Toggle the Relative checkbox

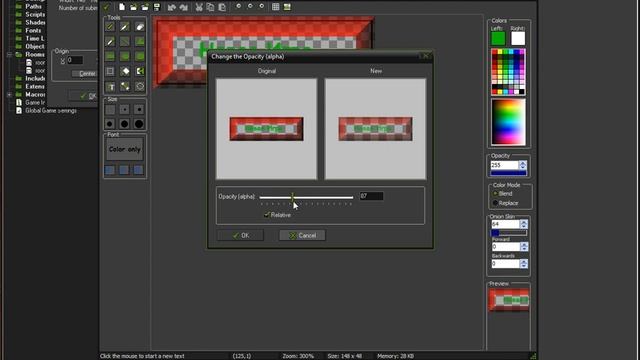(x=267, y=215)
